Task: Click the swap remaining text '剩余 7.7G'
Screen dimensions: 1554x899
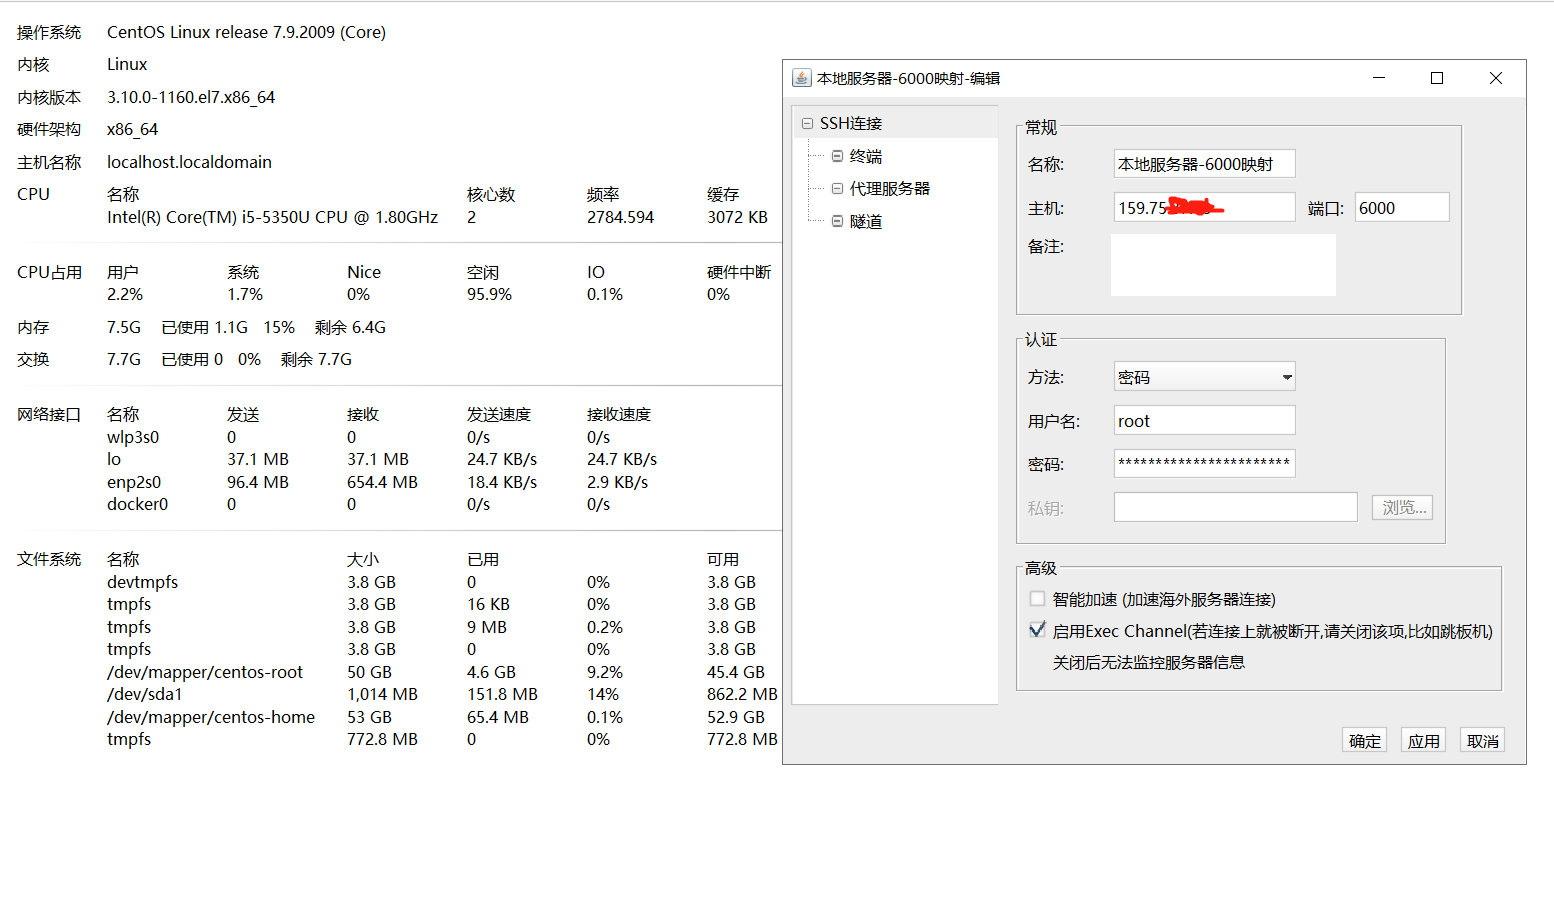Action: pos(316,359)
